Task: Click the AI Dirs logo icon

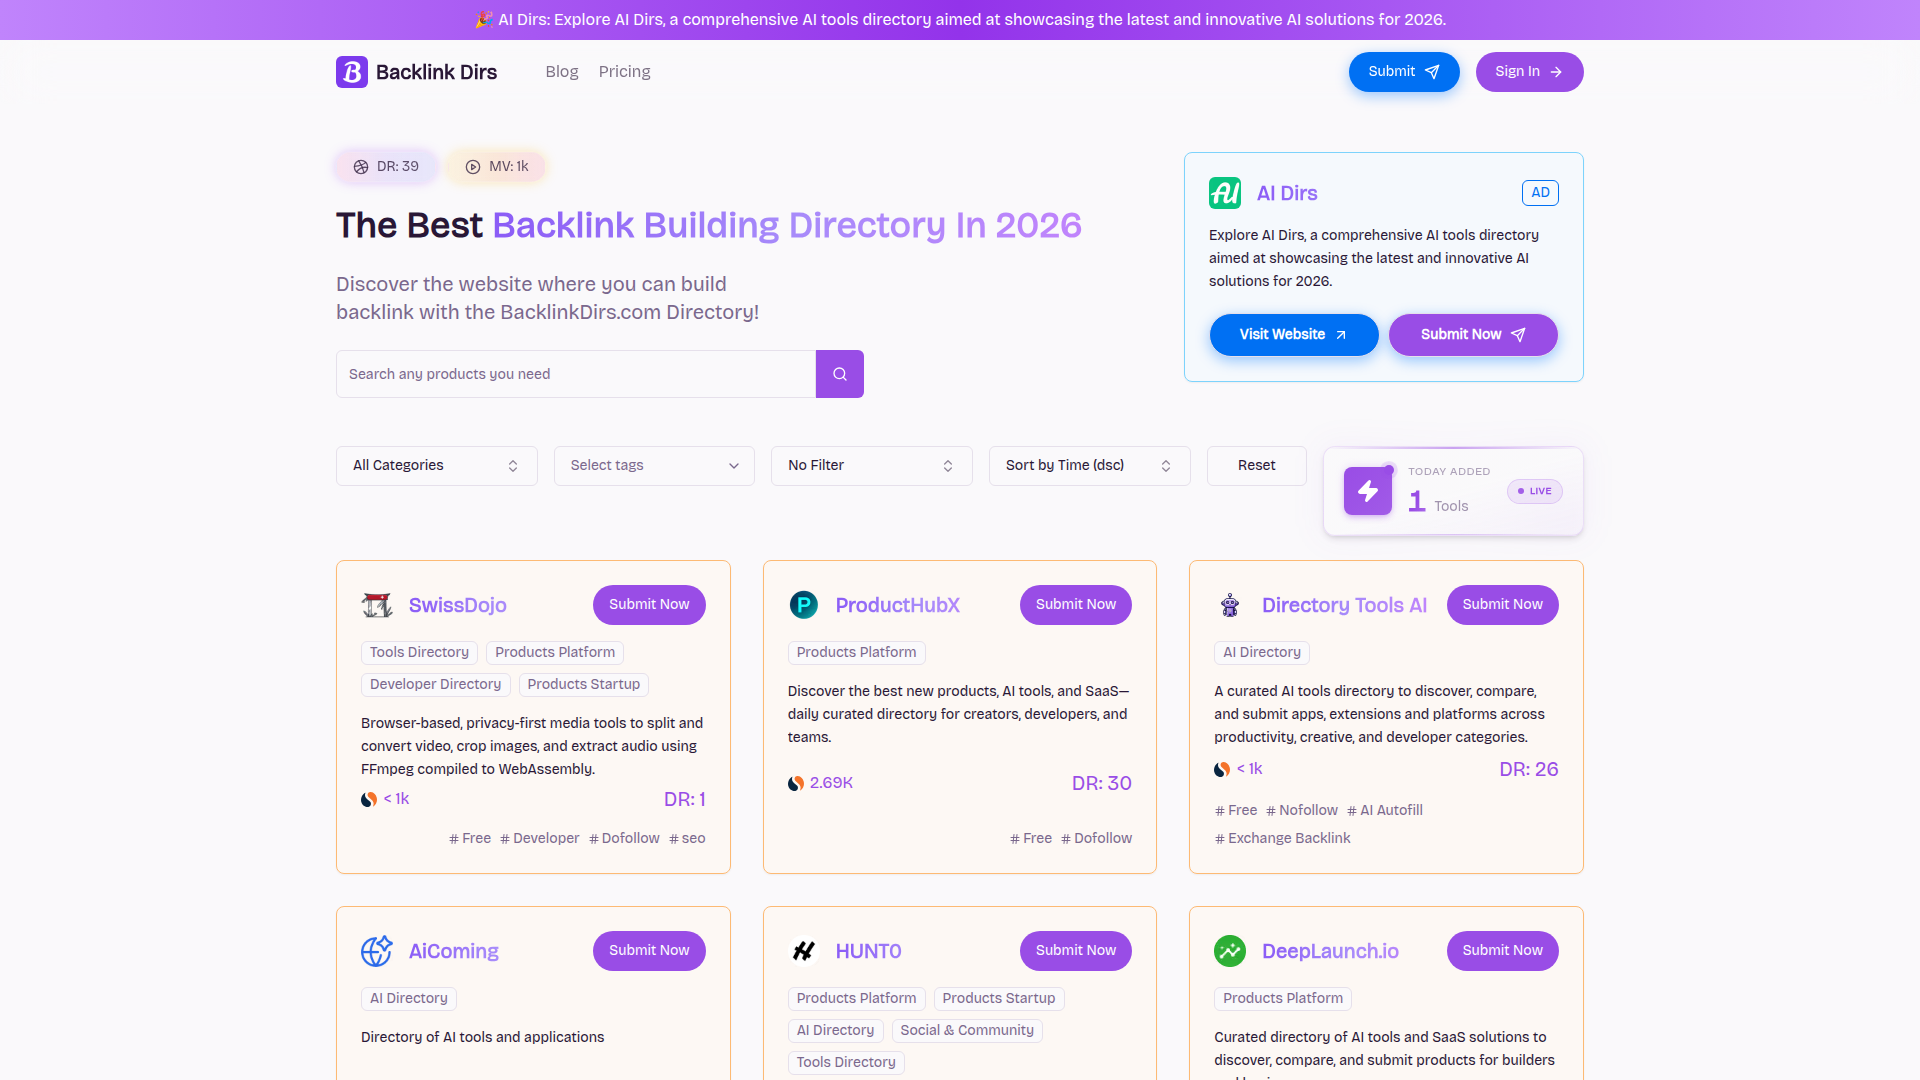Action: 1226,193
